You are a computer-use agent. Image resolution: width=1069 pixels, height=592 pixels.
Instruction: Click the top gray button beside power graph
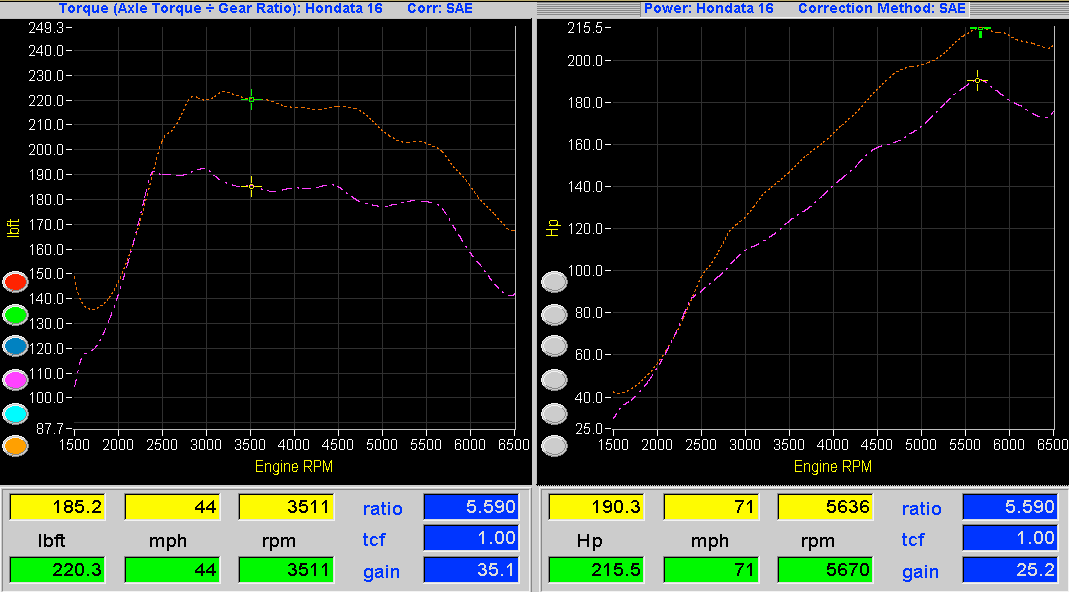tap(554, 281)
